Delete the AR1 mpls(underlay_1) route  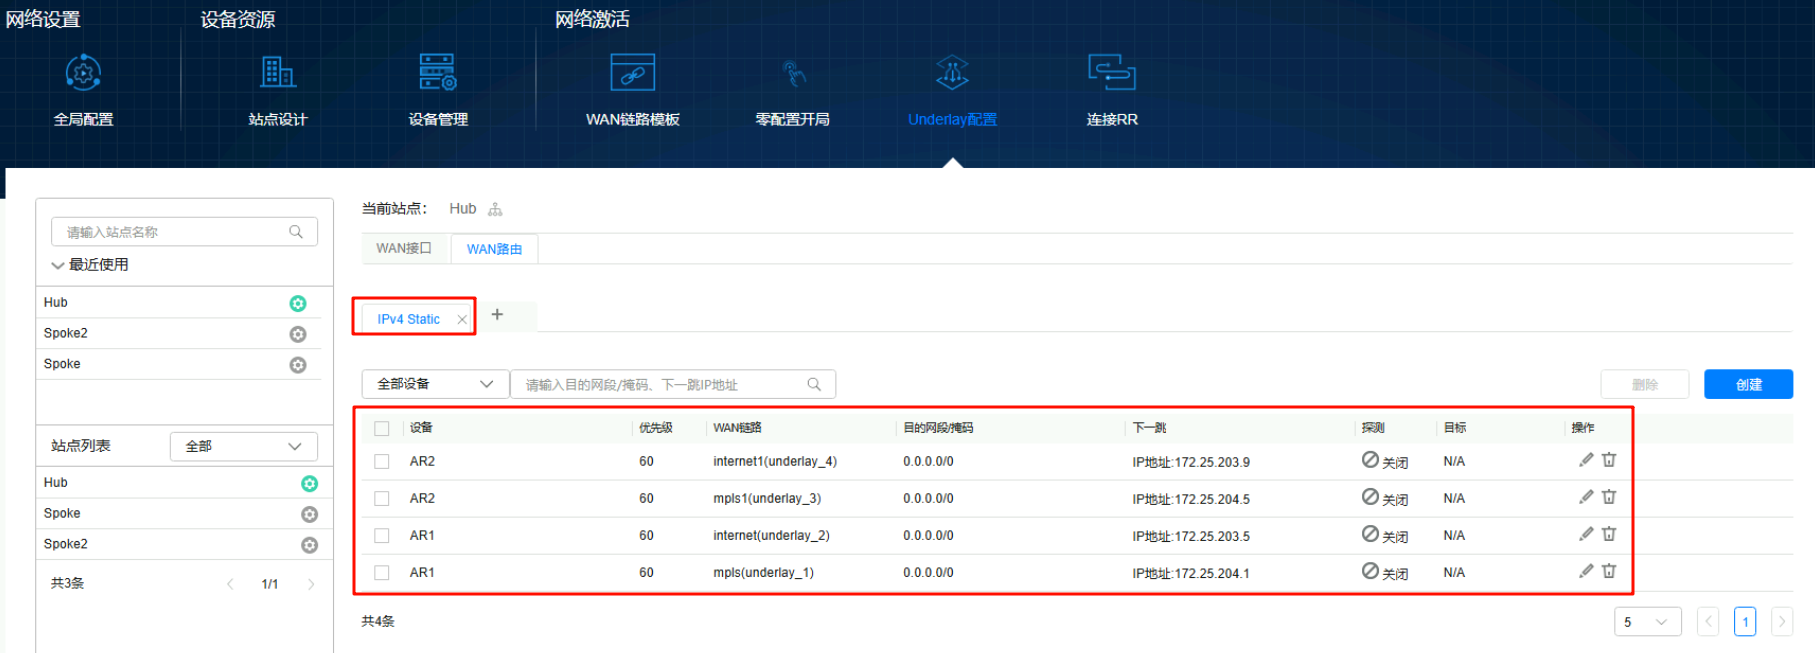(1609, 571)
